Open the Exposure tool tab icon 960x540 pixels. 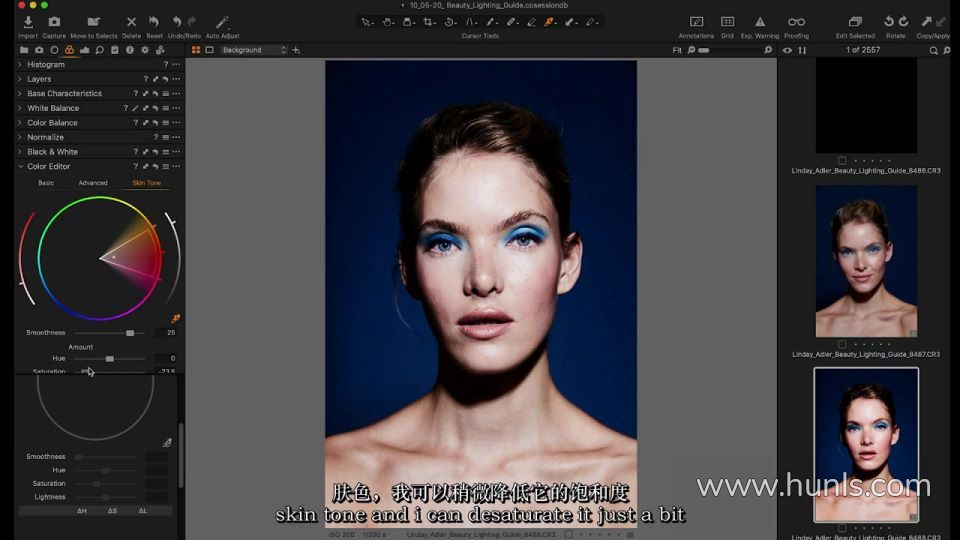point(84,50)
